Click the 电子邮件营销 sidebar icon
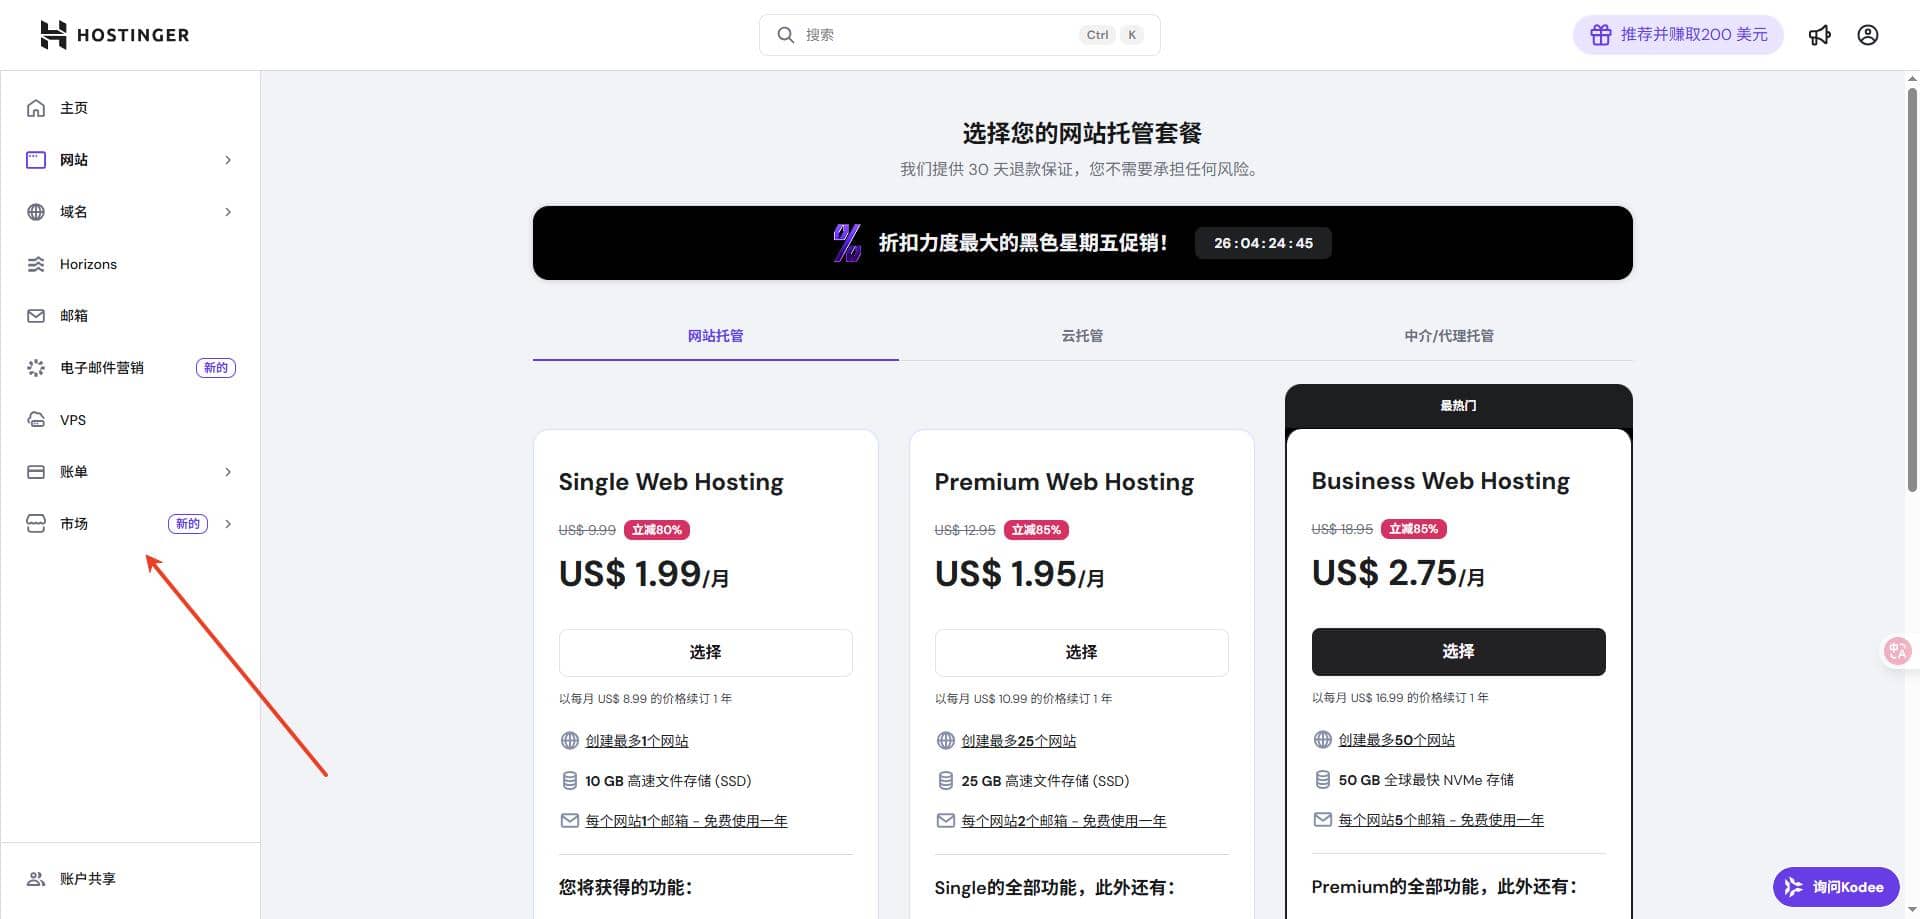 36,368
